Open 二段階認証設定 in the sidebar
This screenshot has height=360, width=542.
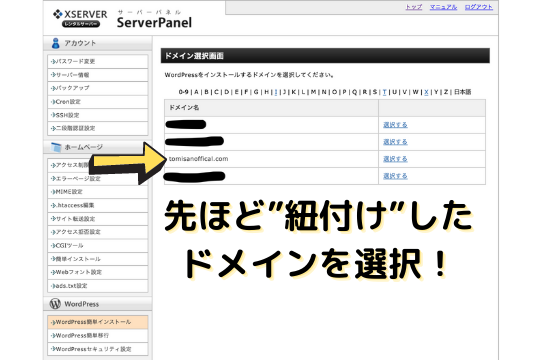tap(97, 128)
